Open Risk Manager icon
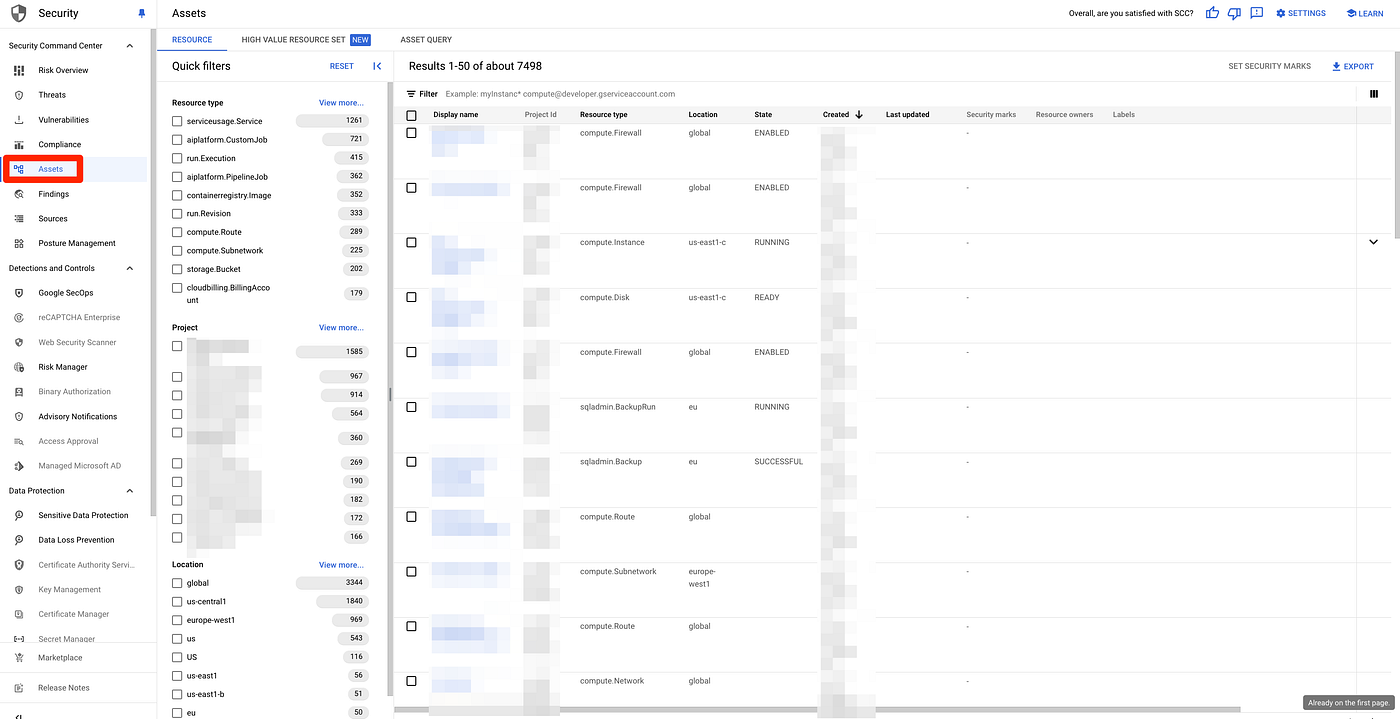 (19, 367)
